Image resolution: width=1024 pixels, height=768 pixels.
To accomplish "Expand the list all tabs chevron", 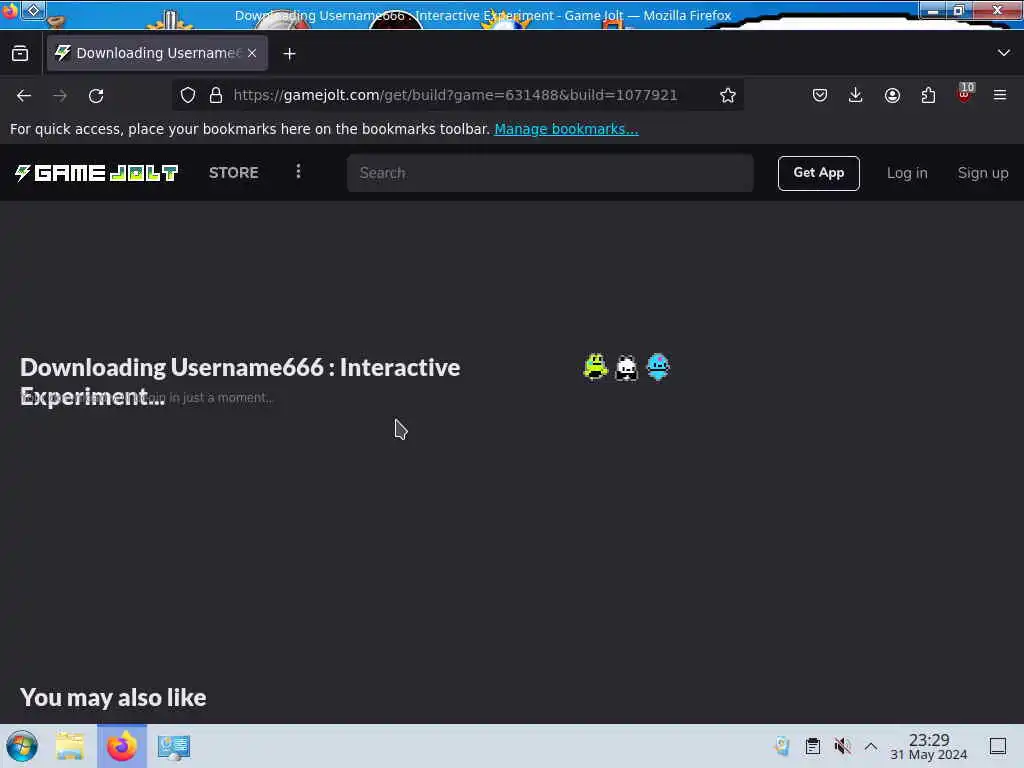I will [1004, 53].
